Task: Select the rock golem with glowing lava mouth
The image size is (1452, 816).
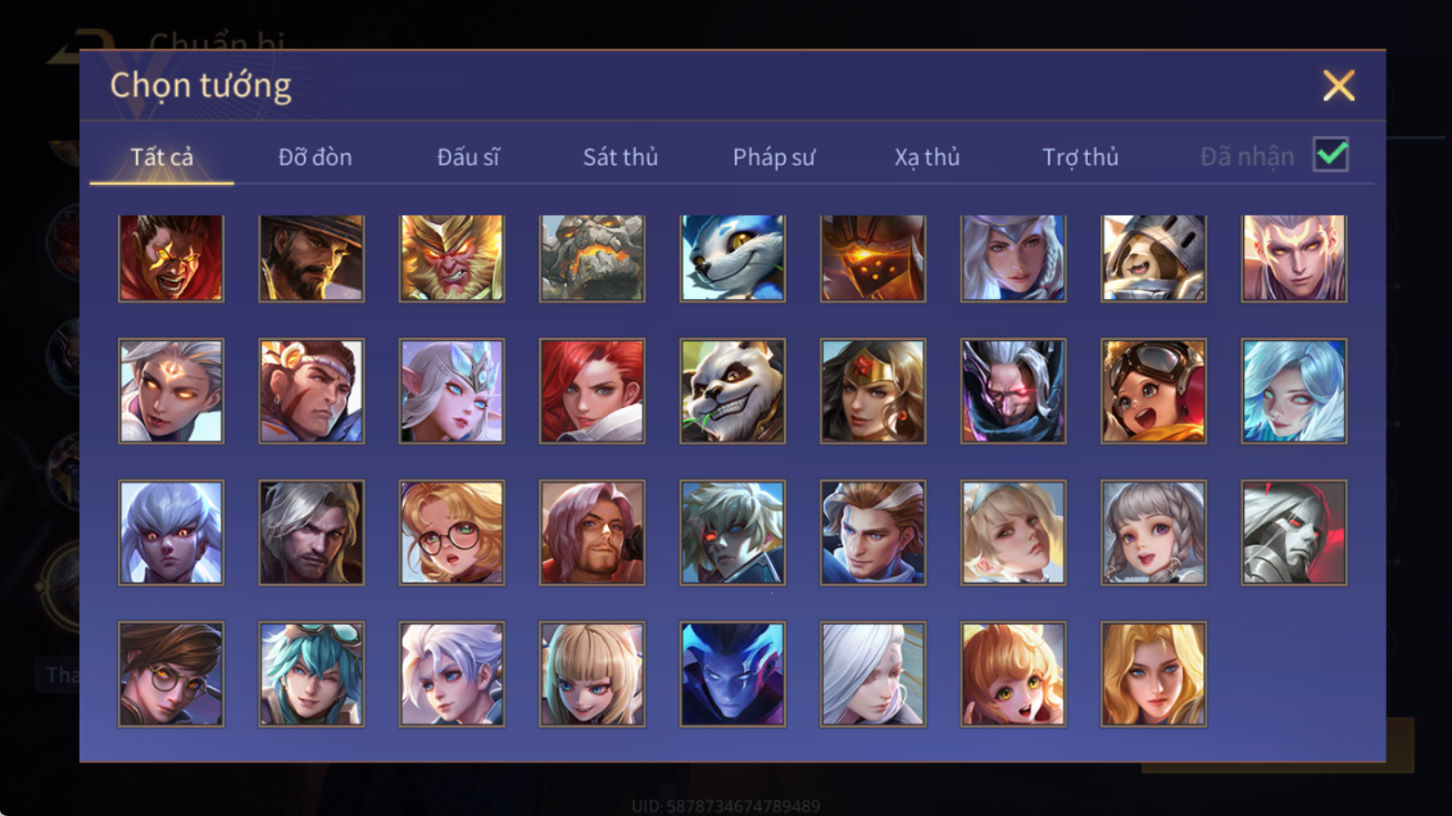Action: click(592, 258)
